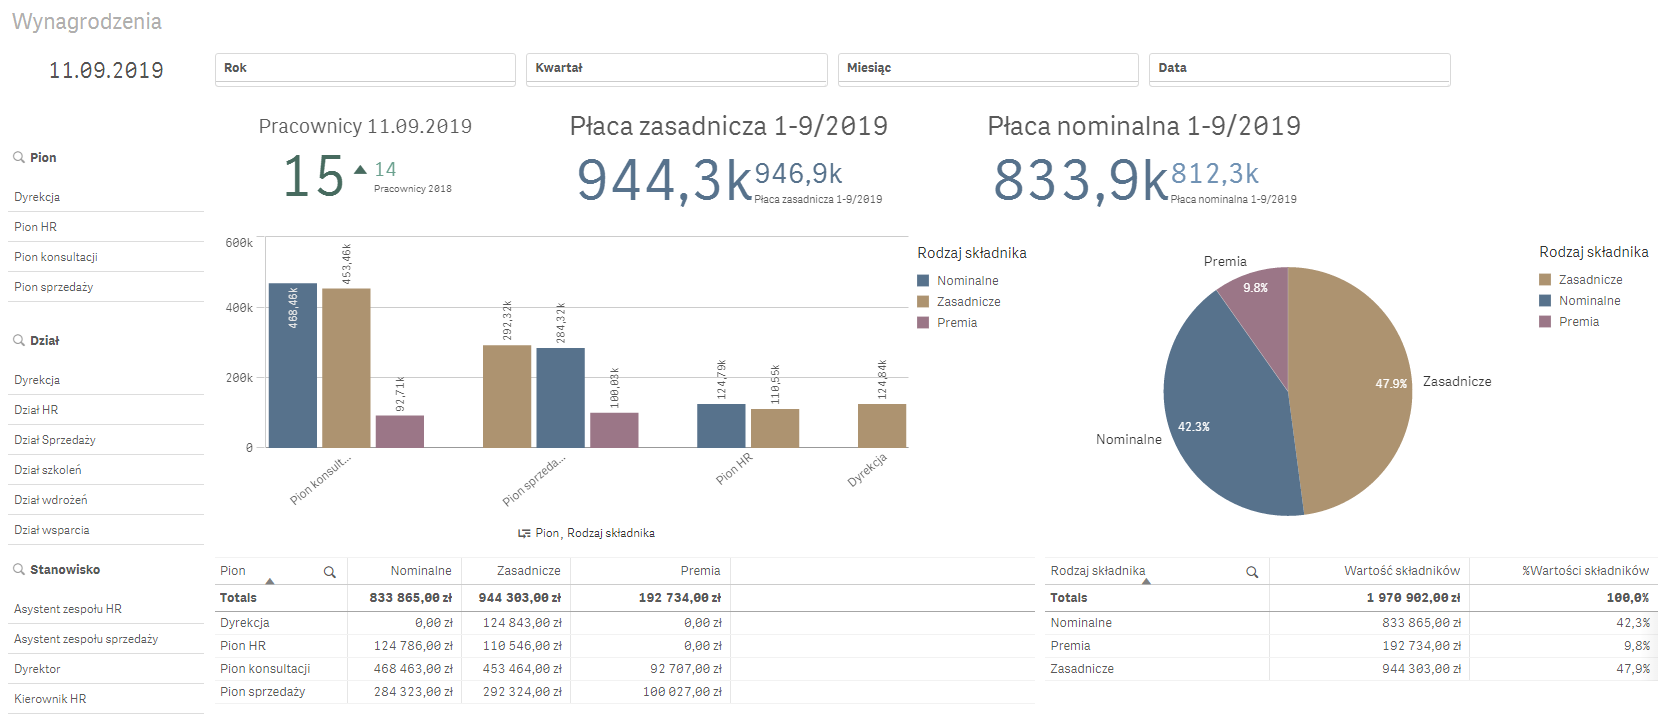Viewport: 1671px width, 714px height.
Task: Select Pion HR in the Pion list
Action: coord(36,227)
